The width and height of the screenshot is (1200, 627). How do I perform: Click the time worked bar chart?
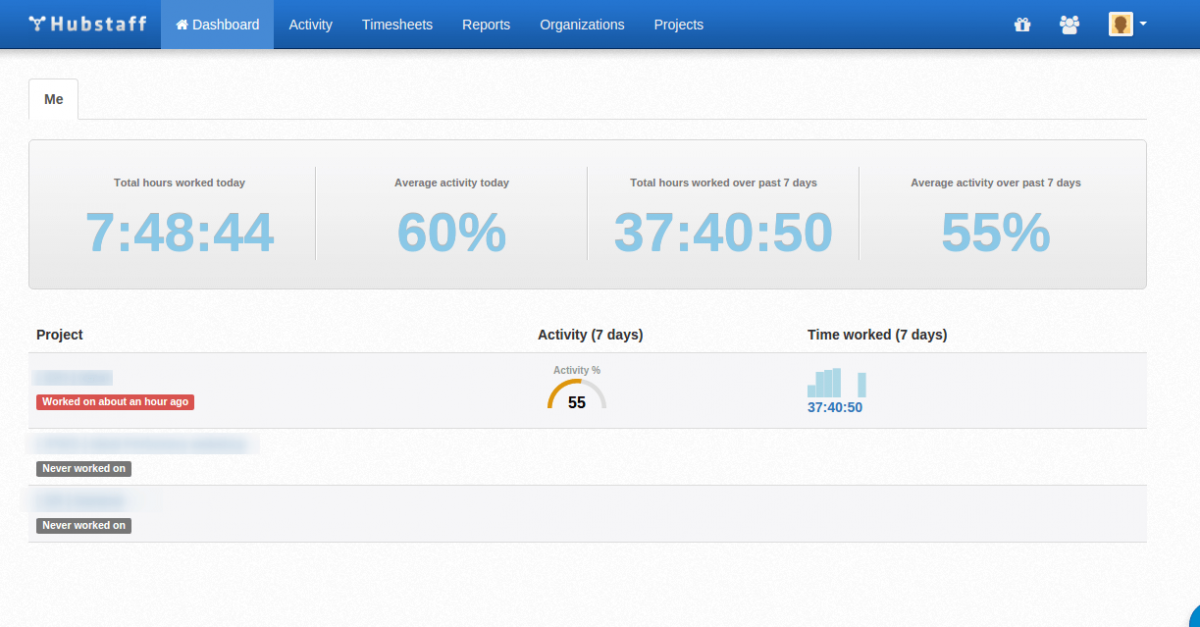pos(837,383)
